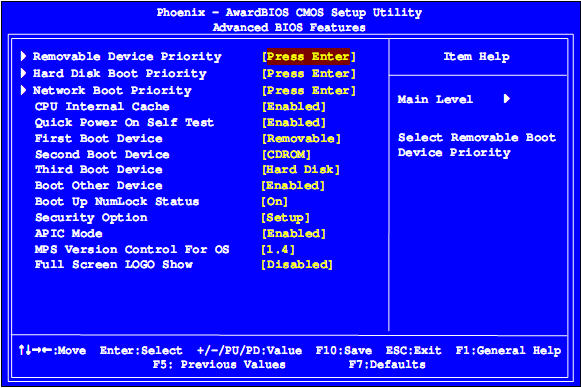Open highlighted Press Enter for Removable Device

click(x=309, y=56)
